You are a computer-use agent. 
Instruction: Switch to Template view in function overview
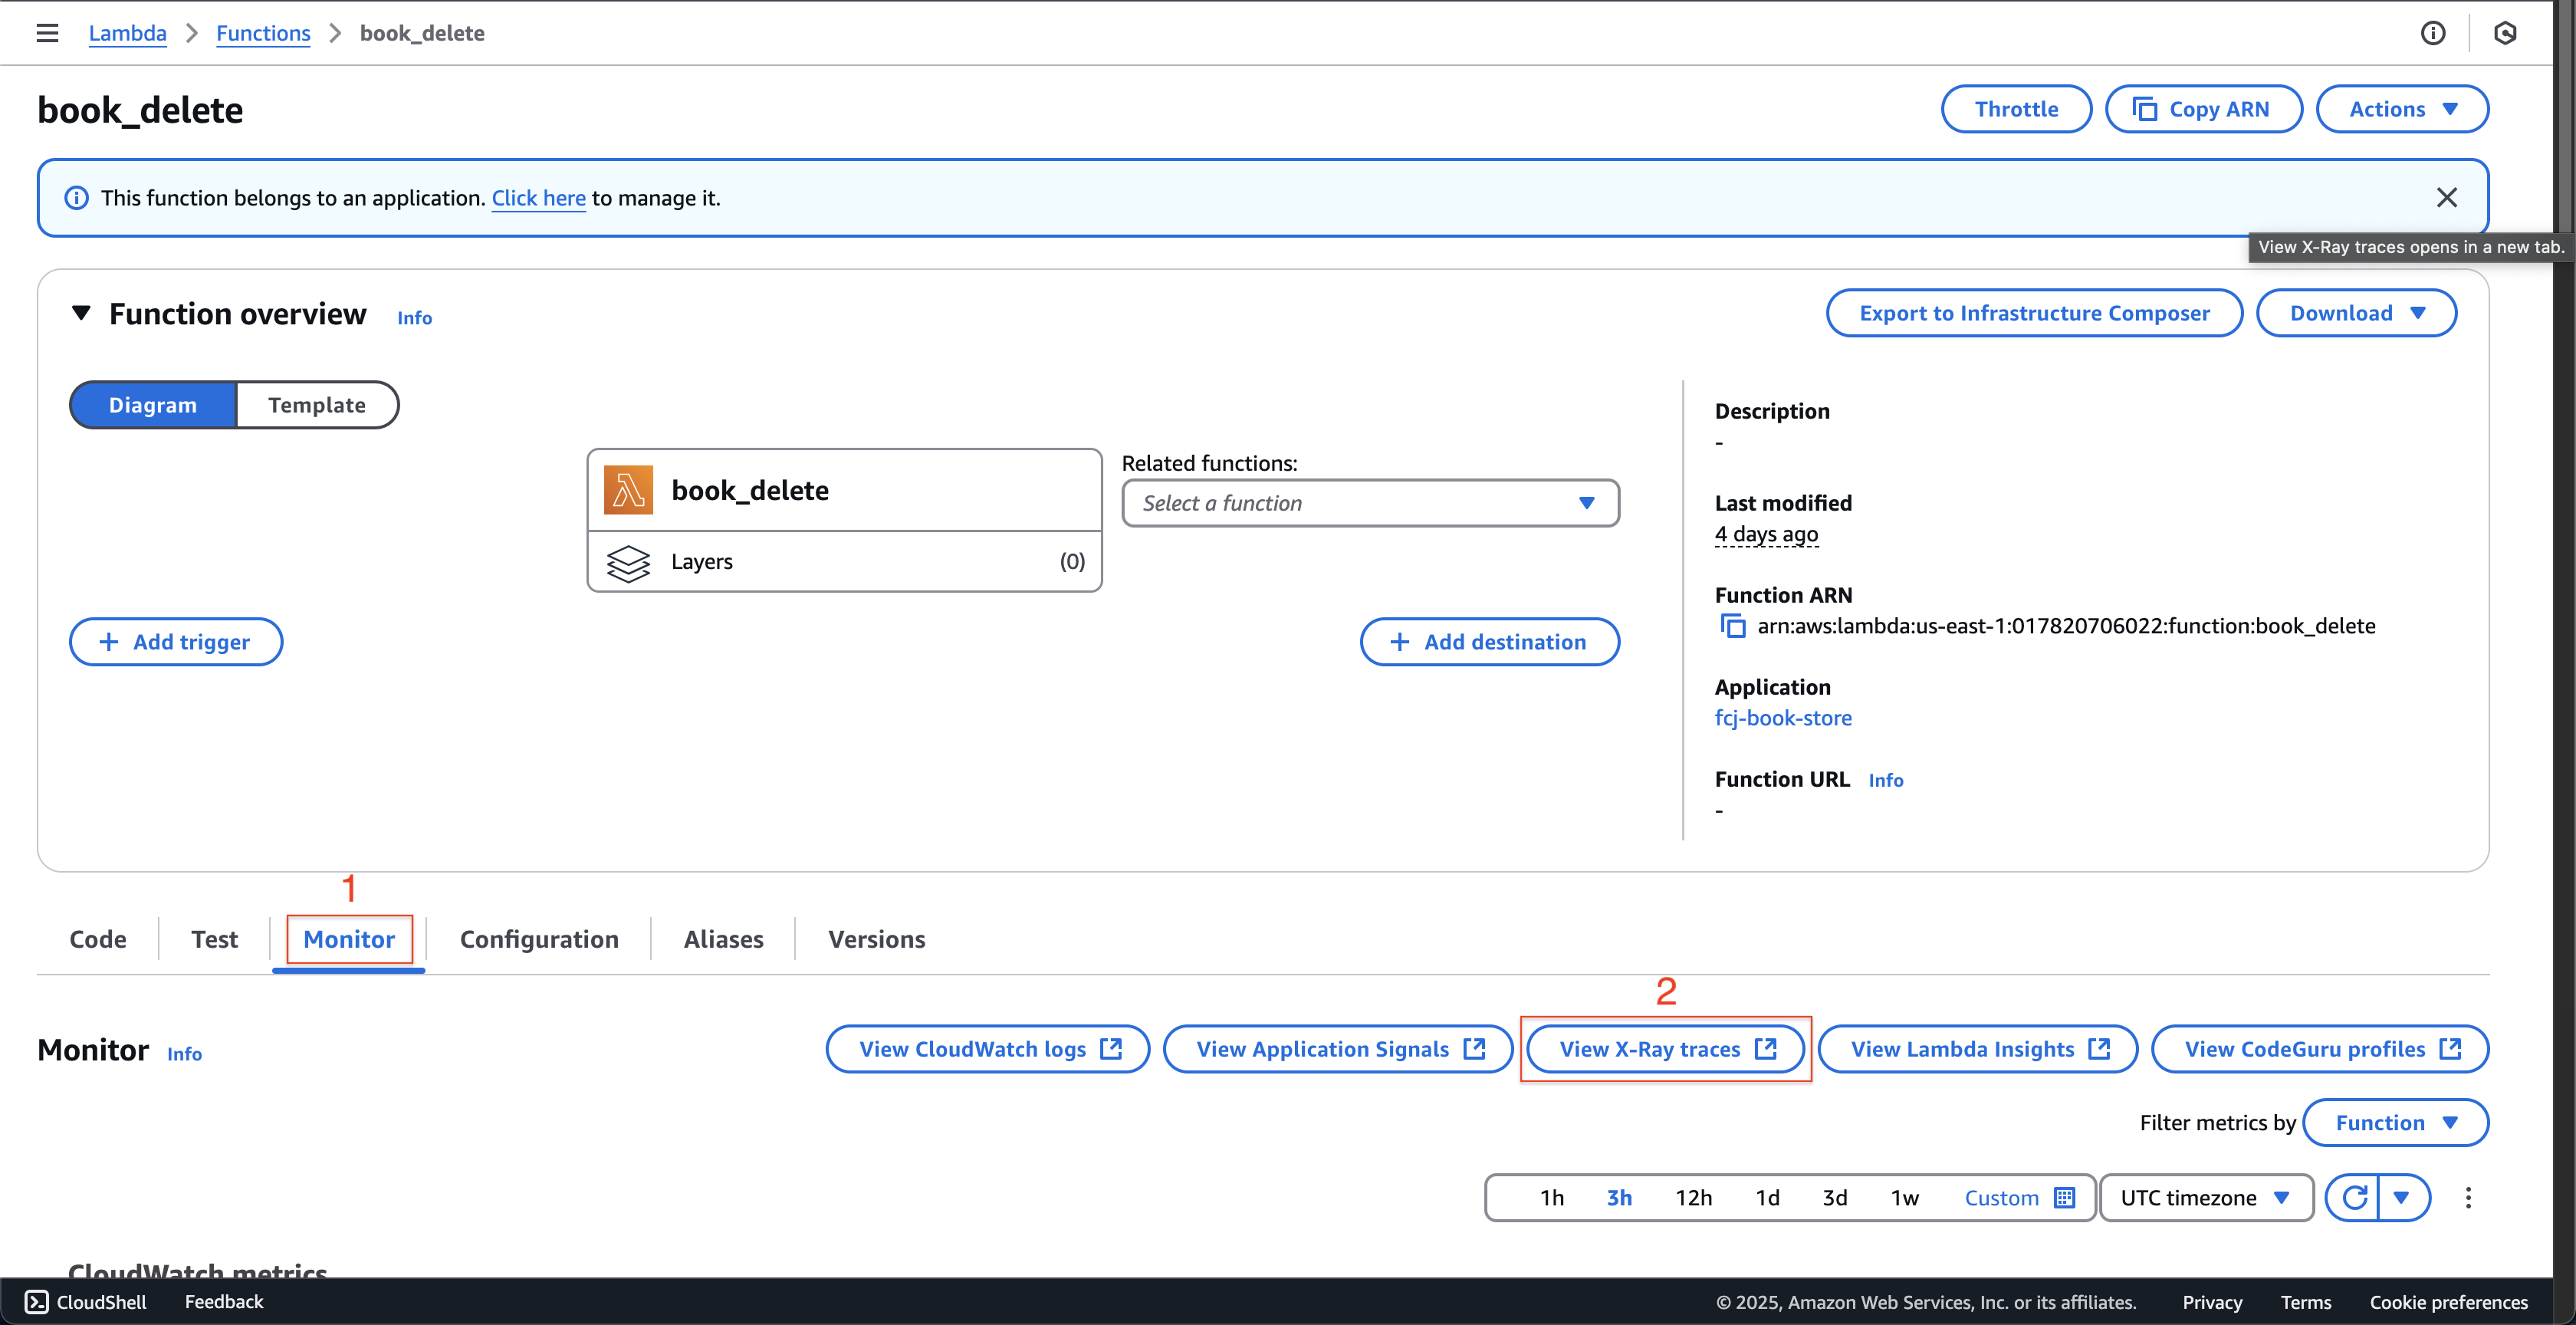[317, 404]
